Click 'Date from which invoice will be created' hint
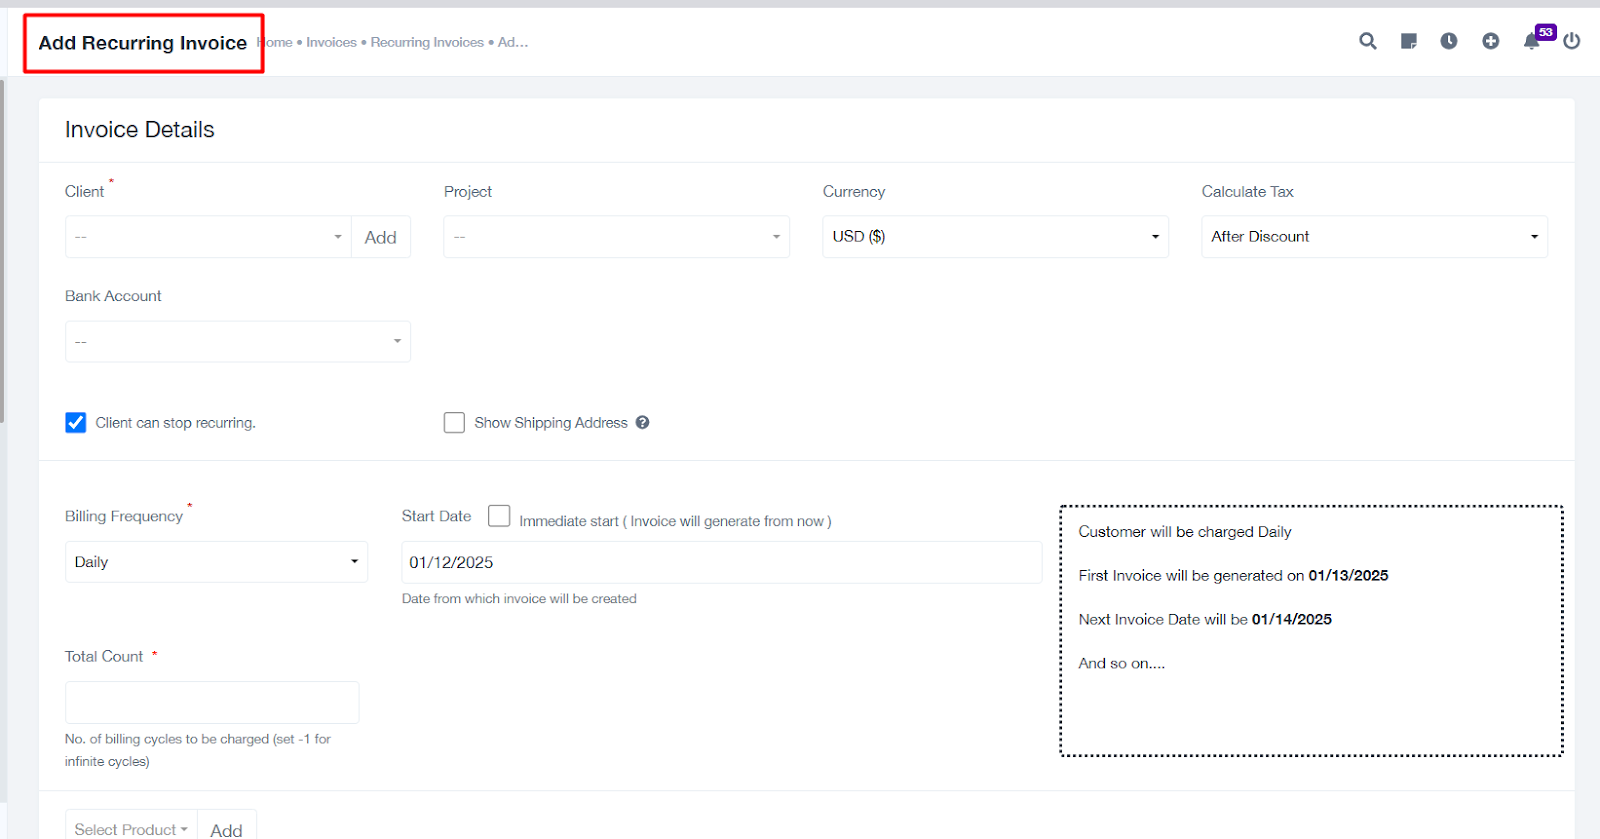Viewport: 1600px width, 839px height. point(519,599)
